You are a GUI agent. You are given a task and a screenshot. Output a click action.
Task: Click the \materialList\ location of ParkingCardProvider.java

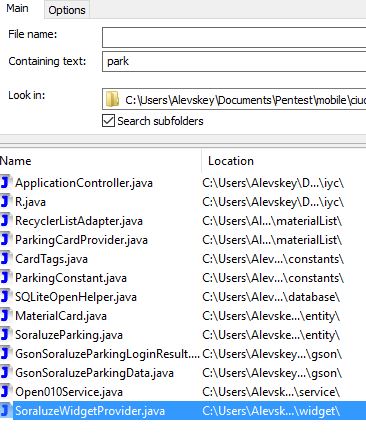[272, 240]
